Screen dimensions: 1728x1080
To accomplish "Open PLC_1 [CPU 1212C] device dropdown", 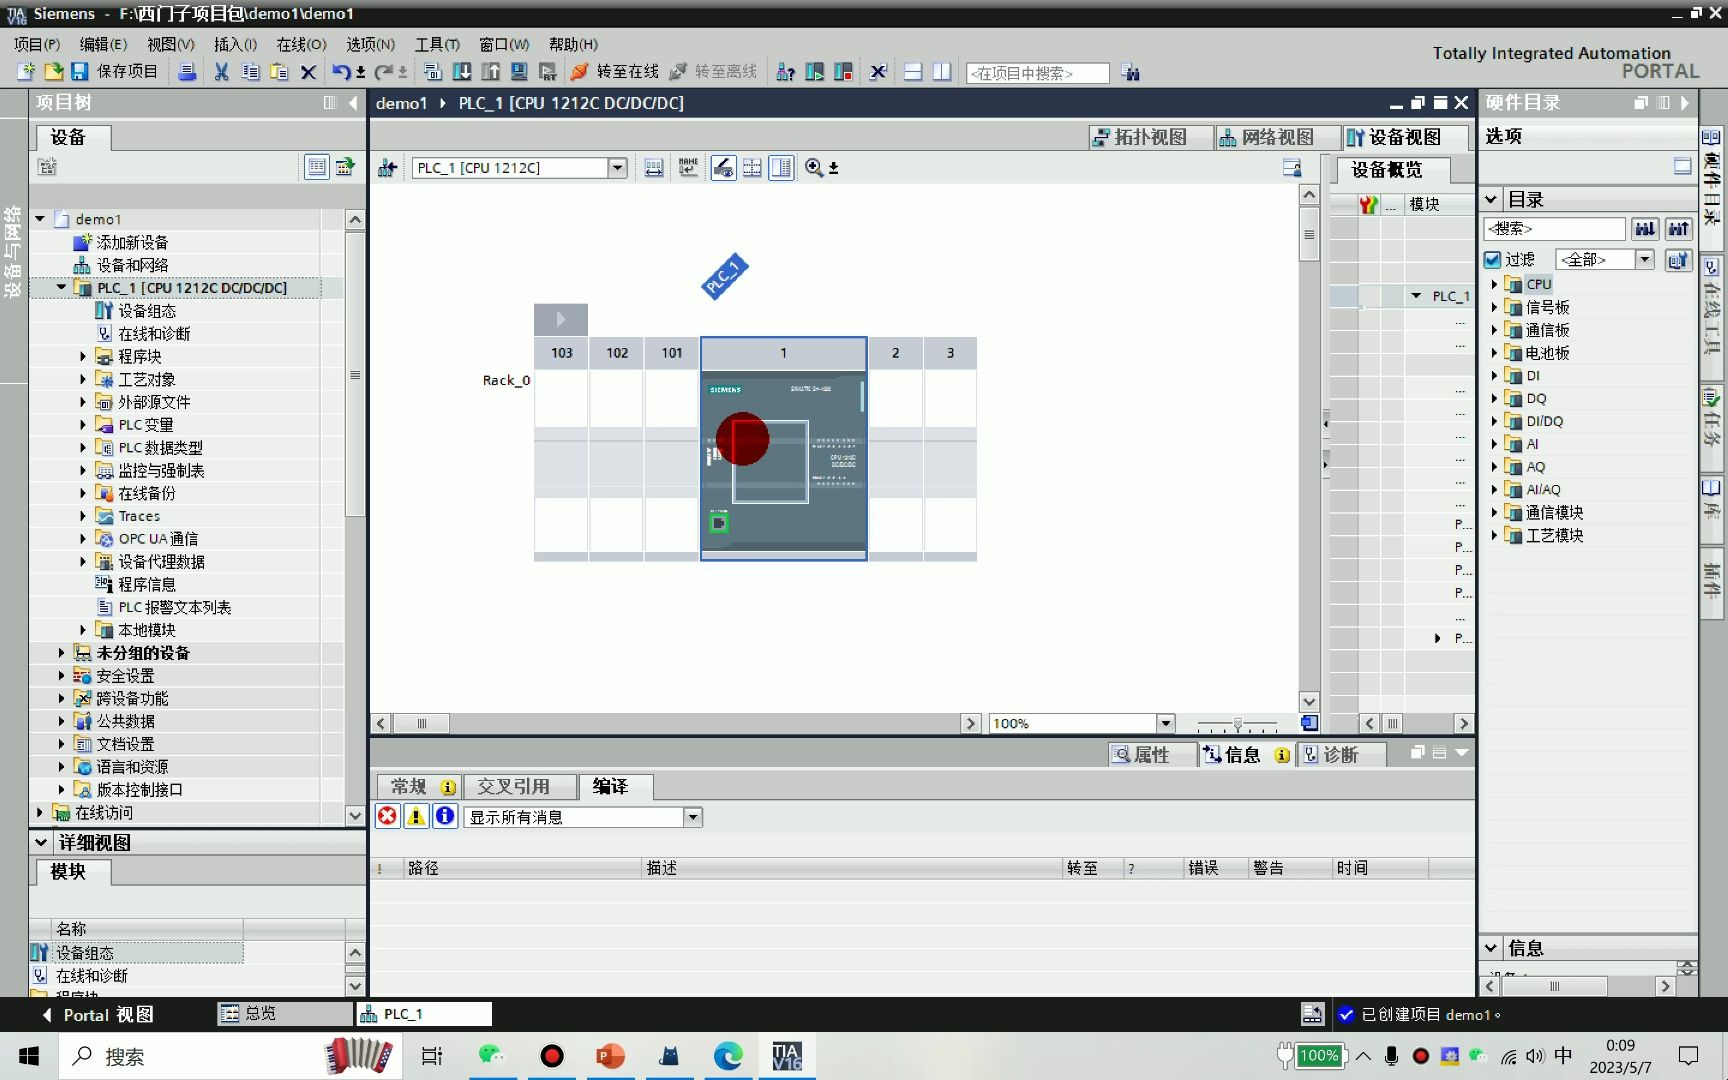I will pos(617,168).
